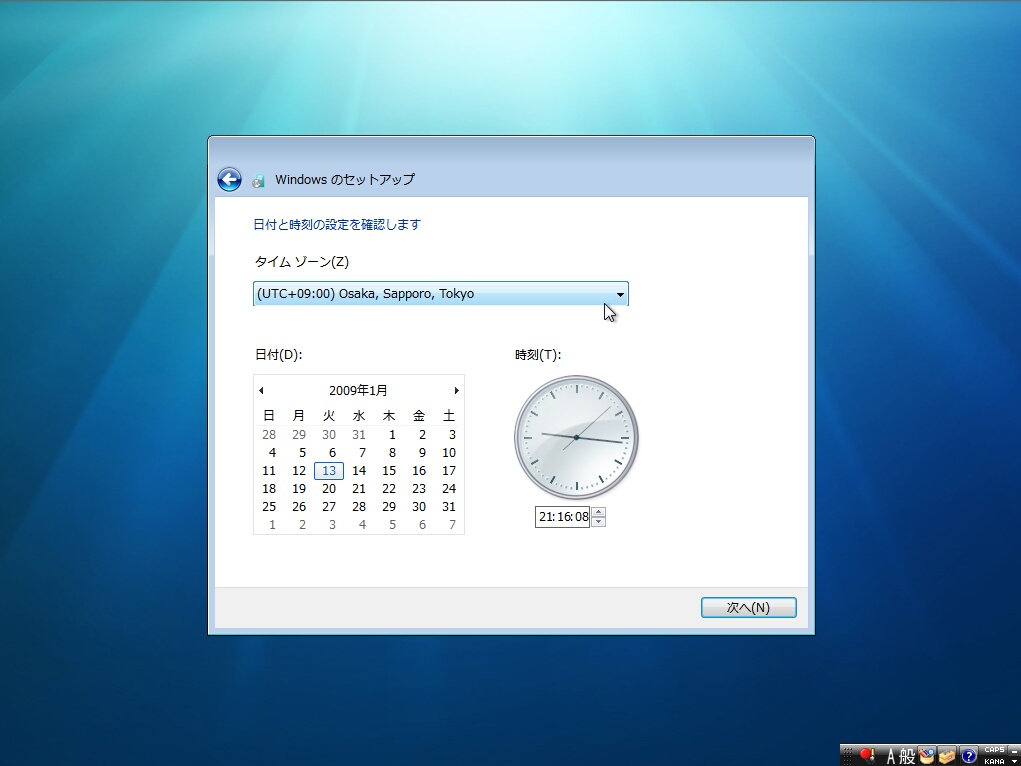Choose date 23 in the calendar
Screen dimensions: 1021x766
(x=419, y=489)
